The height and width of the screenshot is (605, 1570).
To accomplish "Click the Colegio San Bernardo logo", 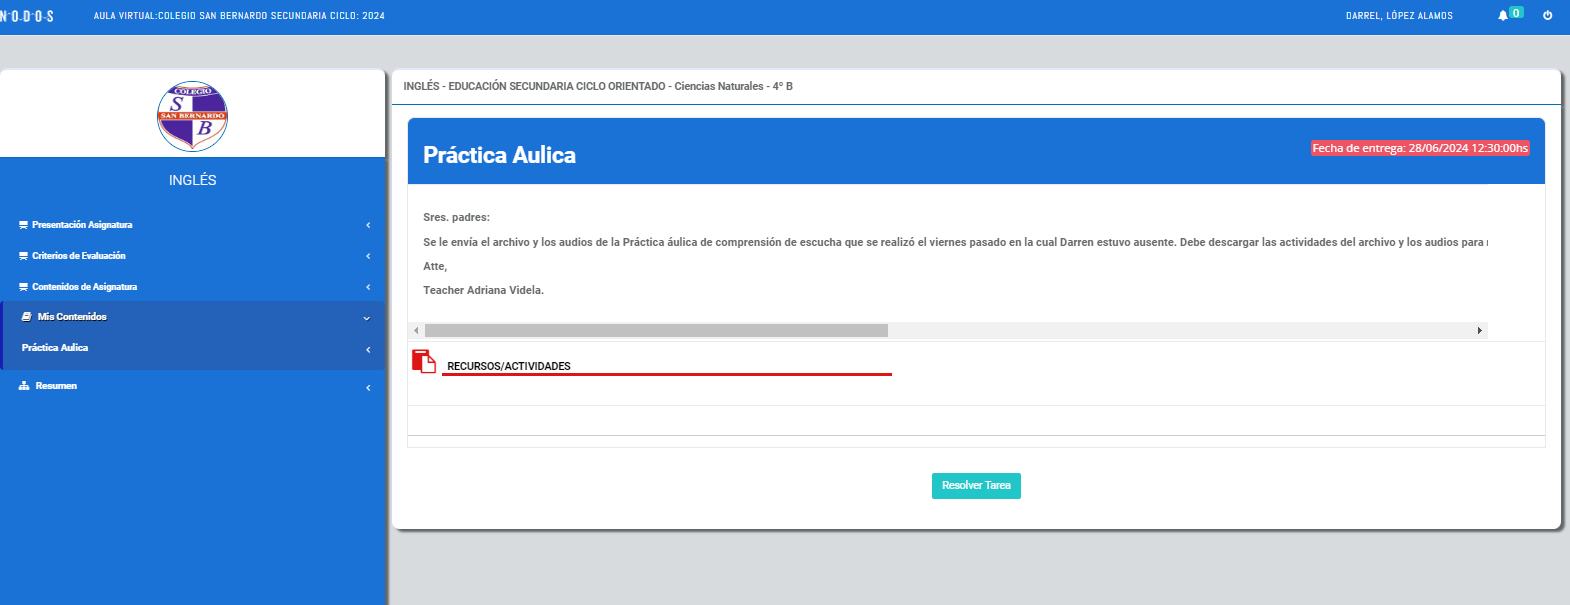I will coord(192,116).
